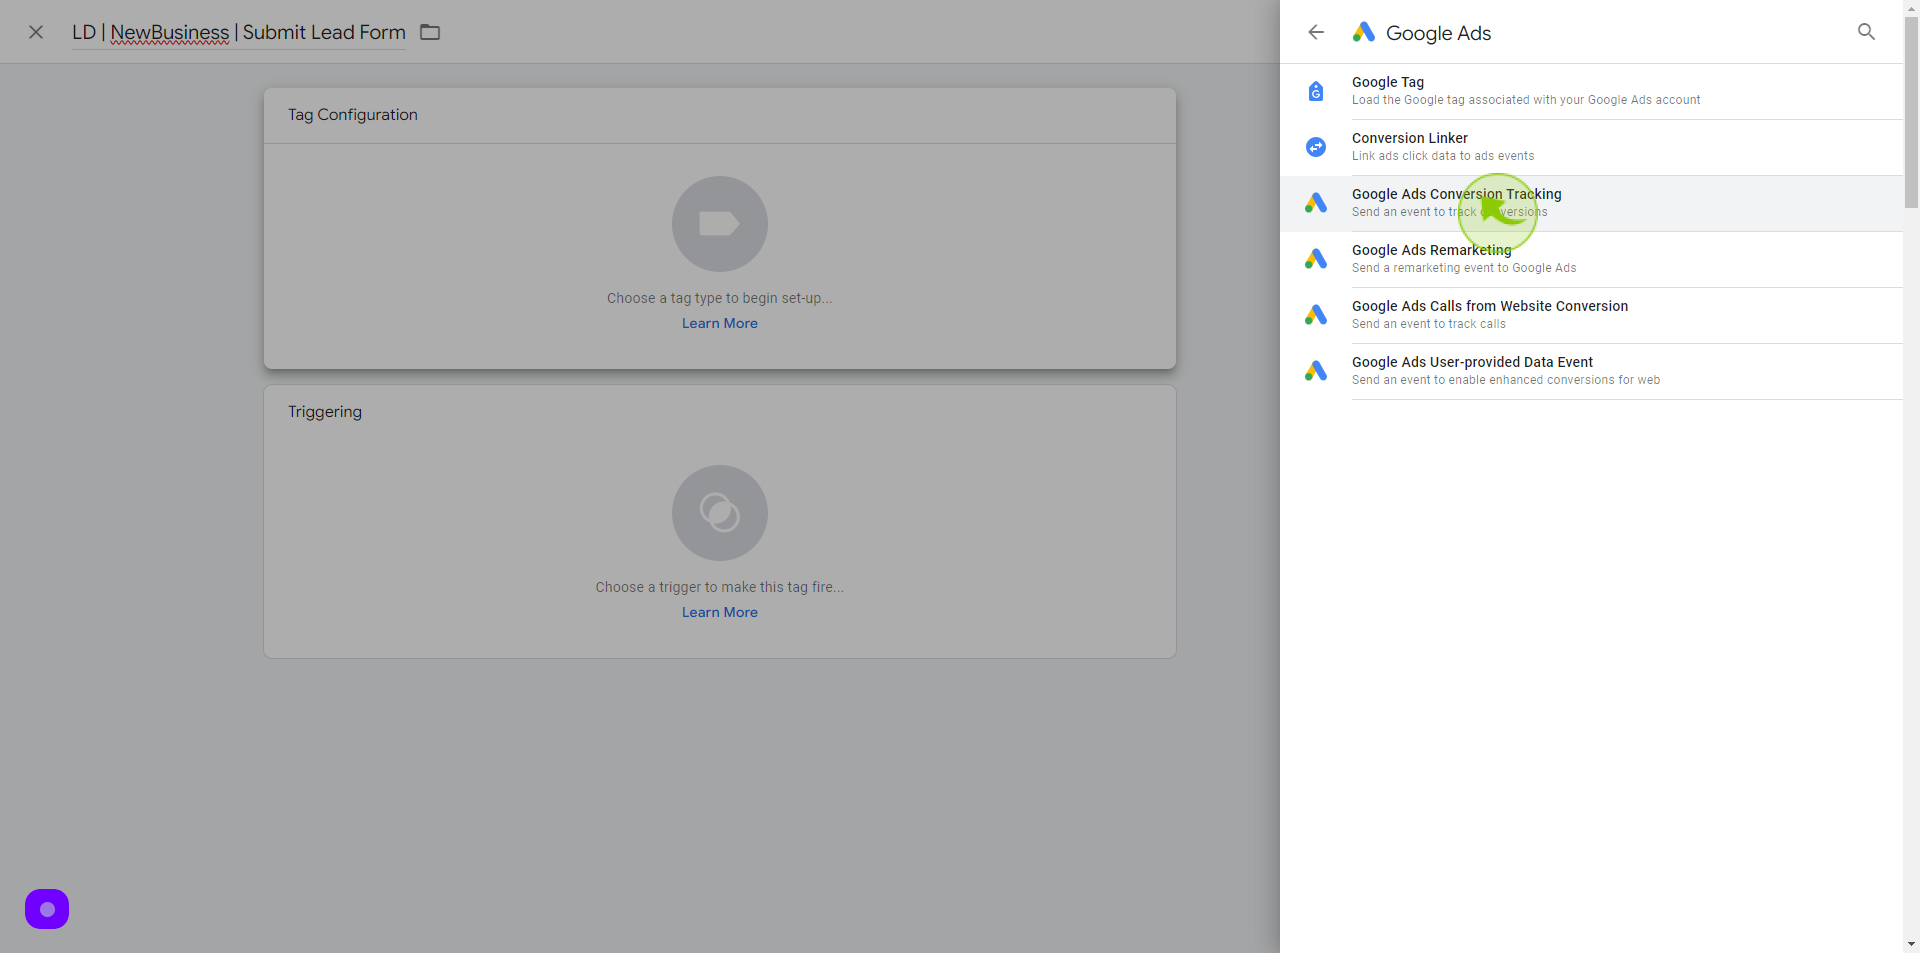Go back using the arrow in Google Ads panel
The height and width of the screenshot is (953, 1920).
pos(1316,32)
